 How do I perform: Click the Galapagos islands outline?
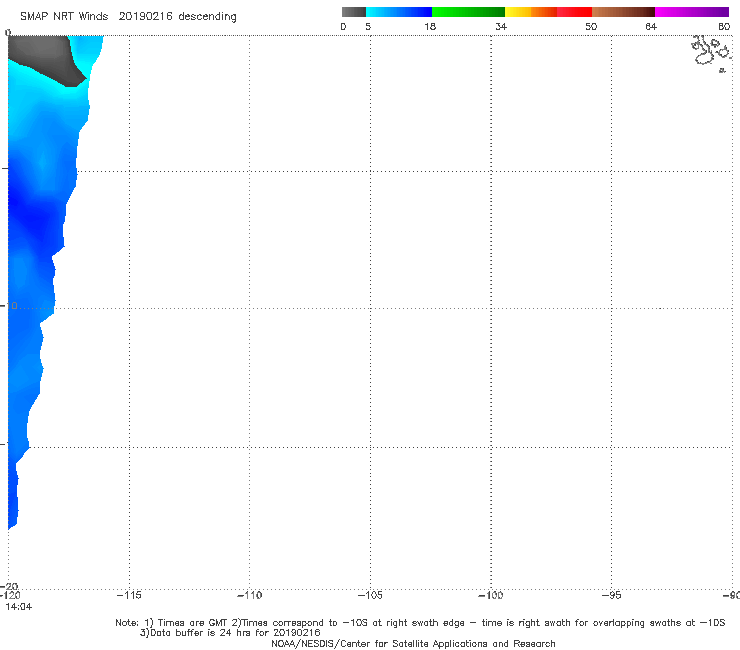click(x=711, y=52)
